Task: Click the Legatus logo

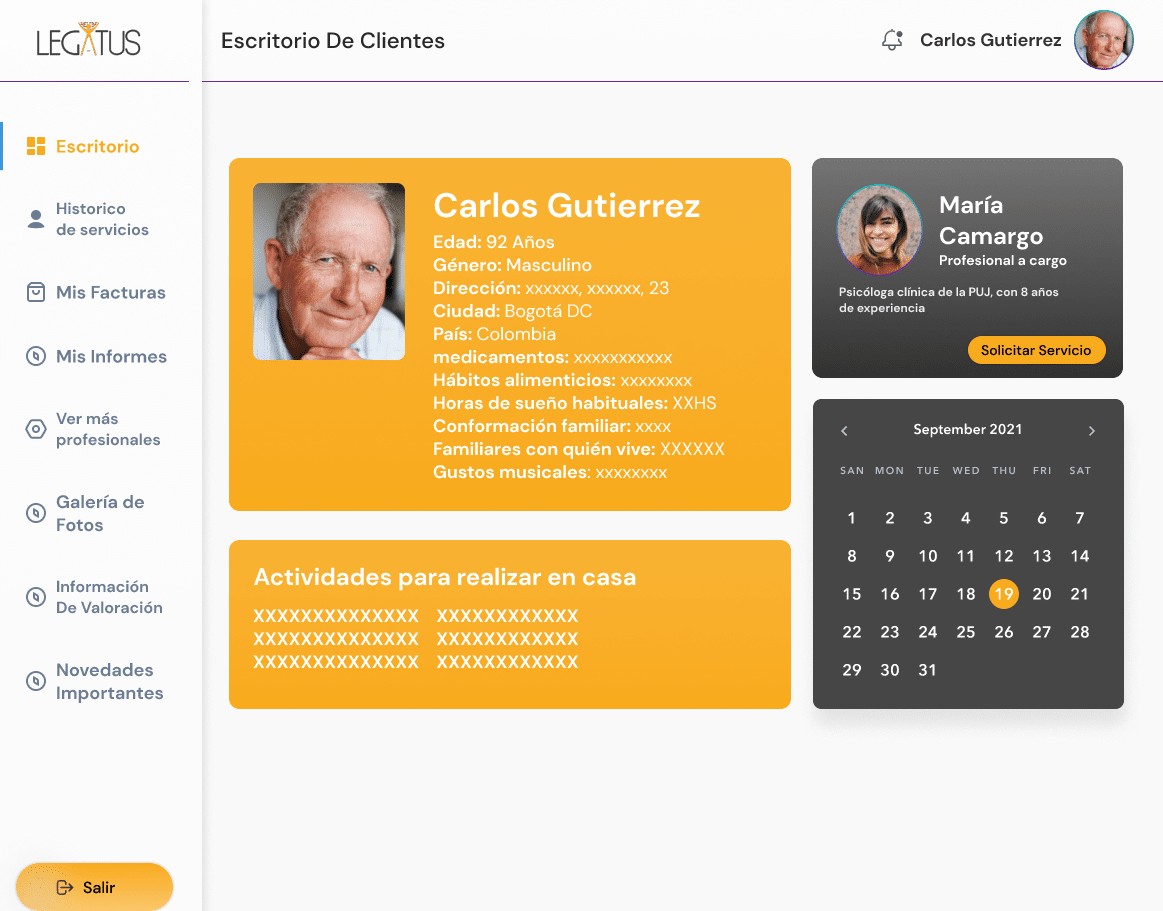Action: (x=89, y=41)
